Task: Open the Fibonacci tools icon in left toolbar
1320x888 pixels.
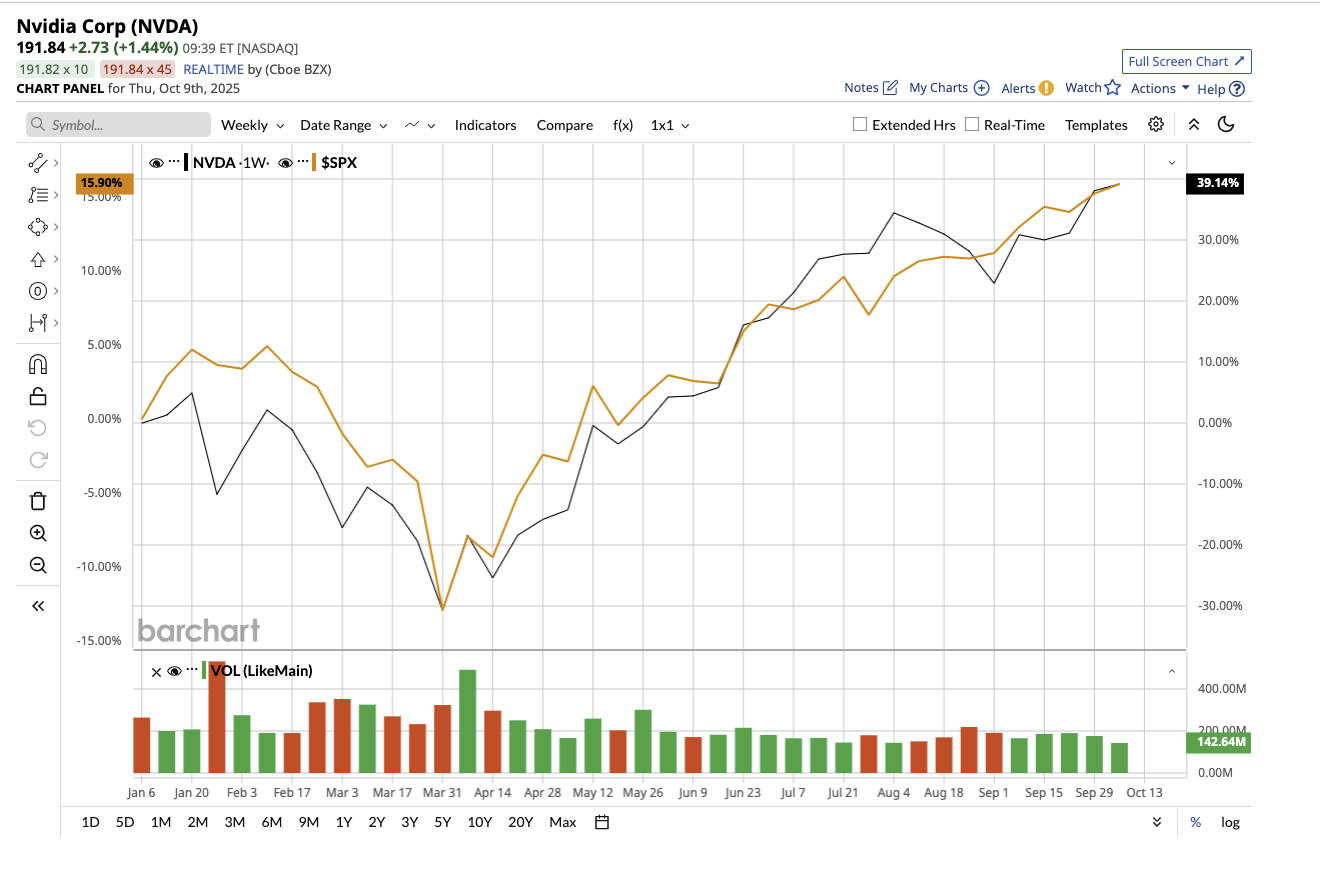Action: tap(38, 195)
